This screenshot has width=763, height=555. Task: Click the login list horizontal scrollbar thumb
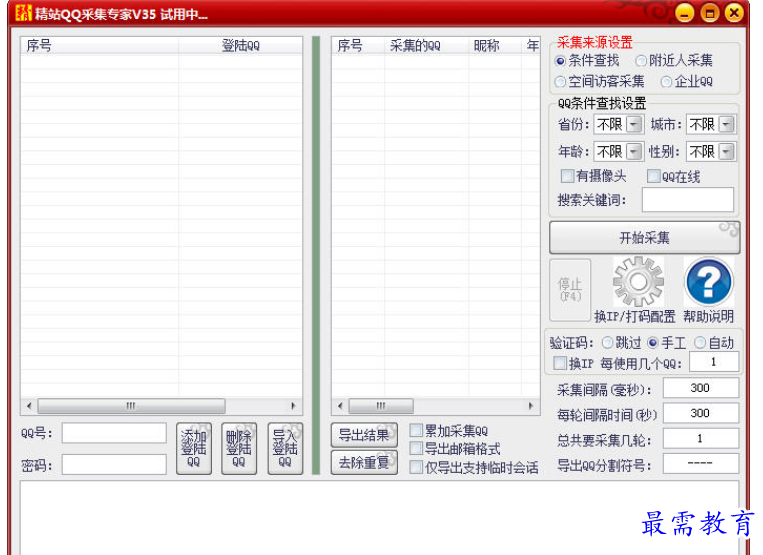131,406
